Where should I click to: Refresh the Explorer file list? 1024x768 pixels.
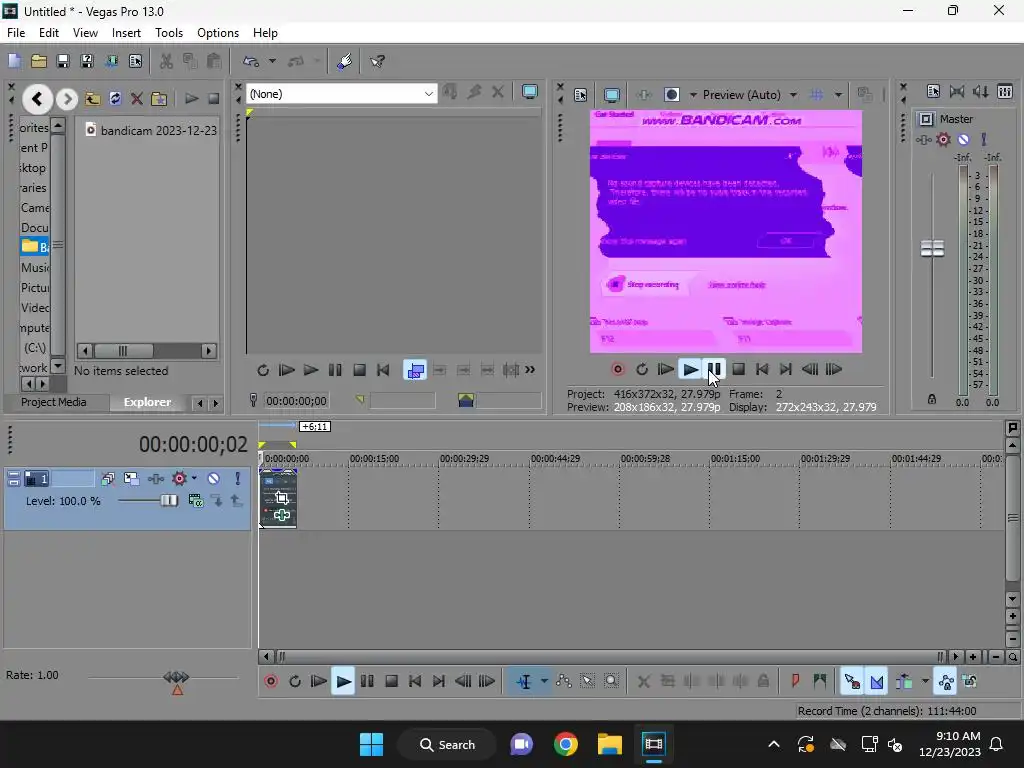pyautogui.click(x=115, y=99)
